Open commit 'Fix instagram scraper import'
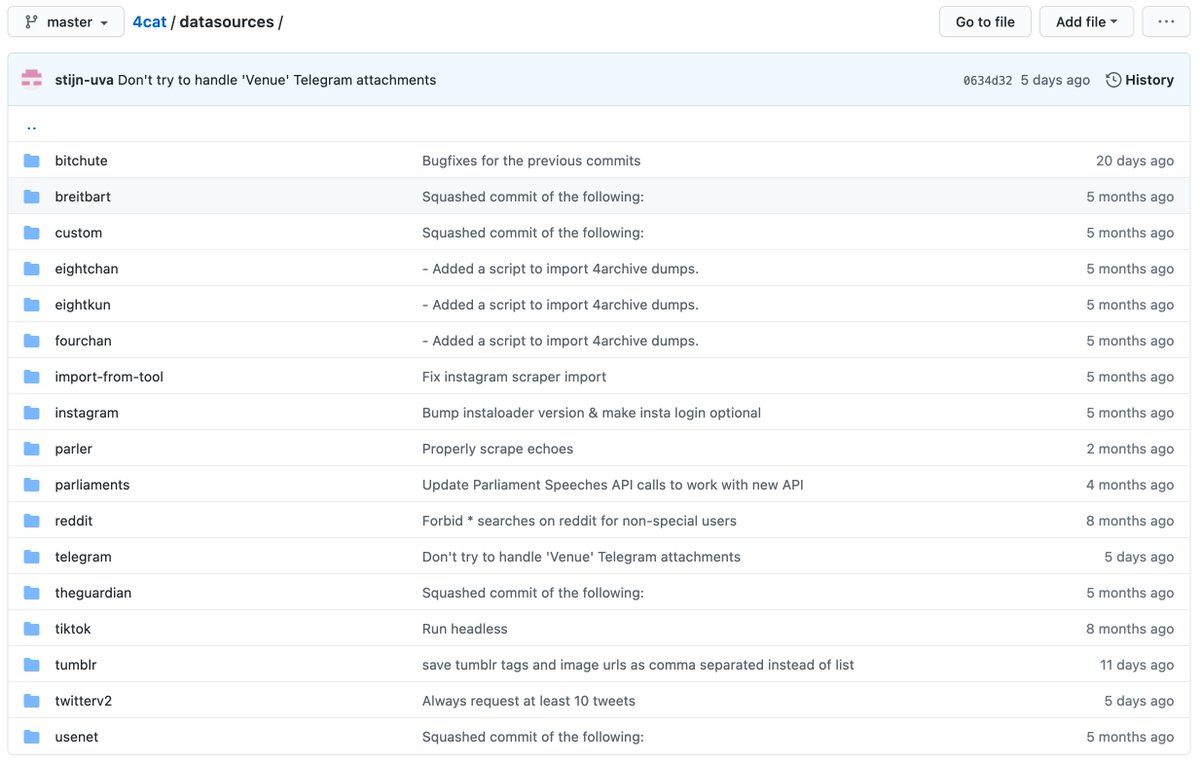 click(514, 377)
